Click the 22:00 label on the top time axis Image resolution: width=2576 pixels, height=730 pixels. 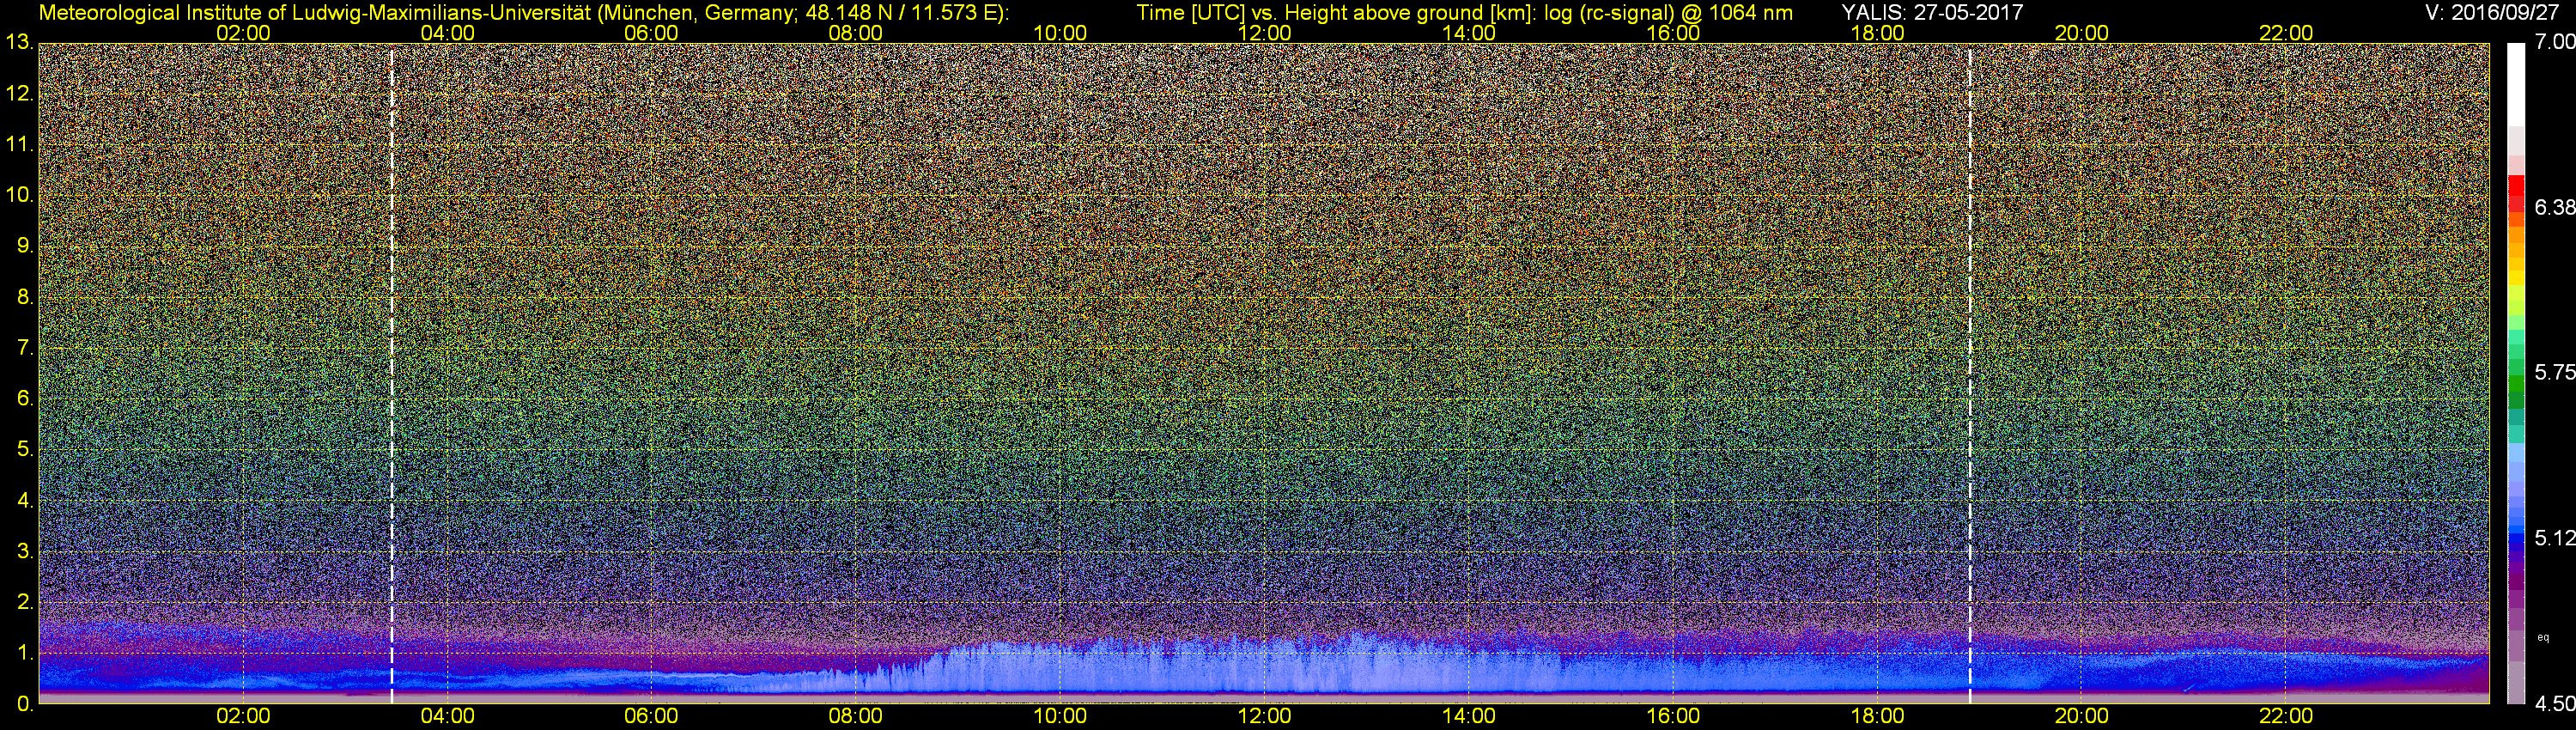tap(2286, 32)
